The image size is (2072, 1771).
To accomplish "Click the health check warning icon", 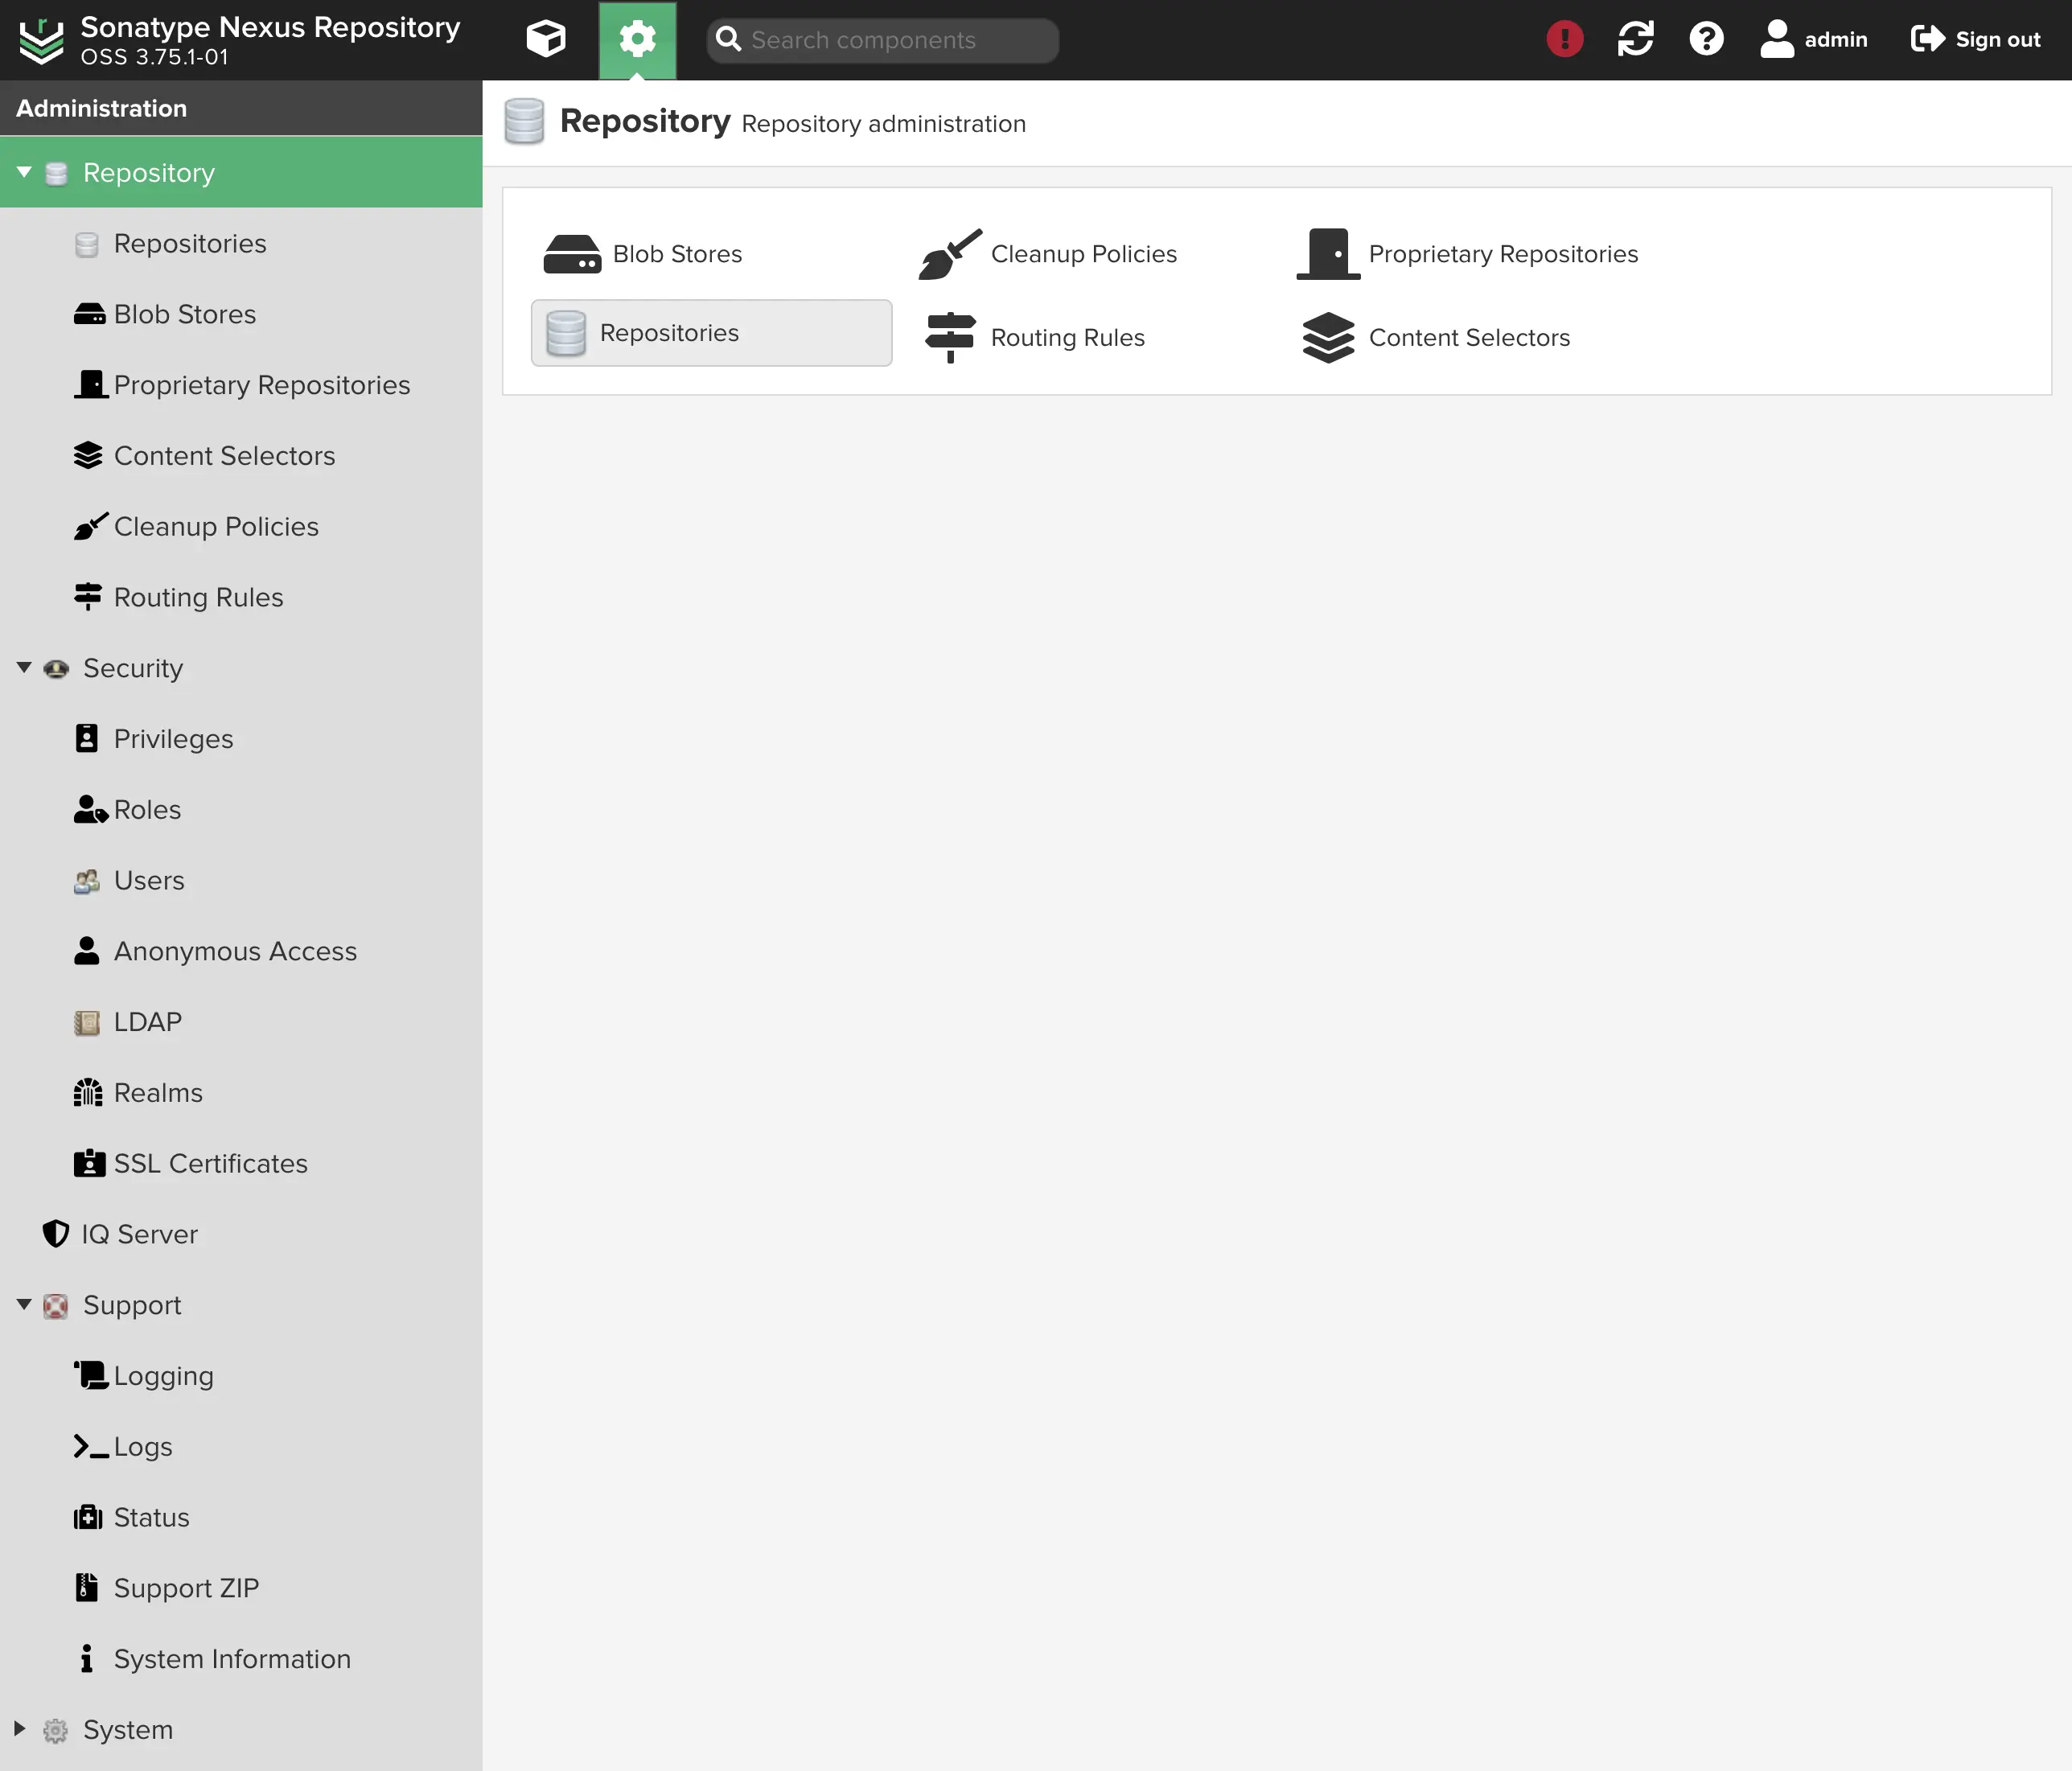I will tap(1563, 38).
